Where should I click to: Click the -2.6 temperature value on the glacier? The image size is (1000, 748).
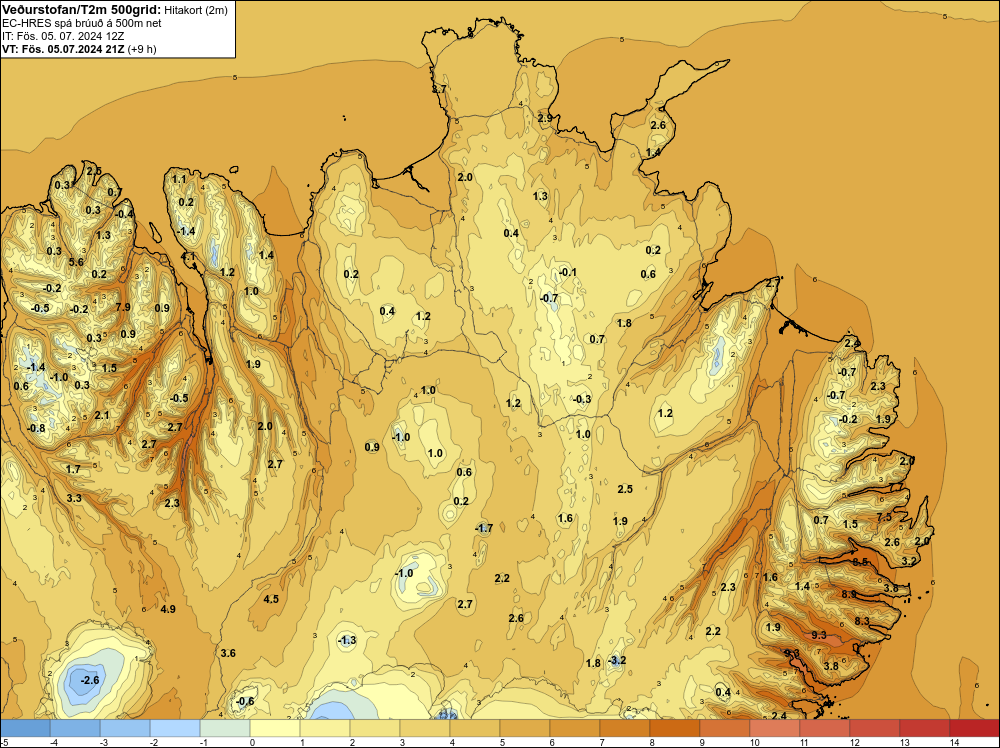click(90, 680)
